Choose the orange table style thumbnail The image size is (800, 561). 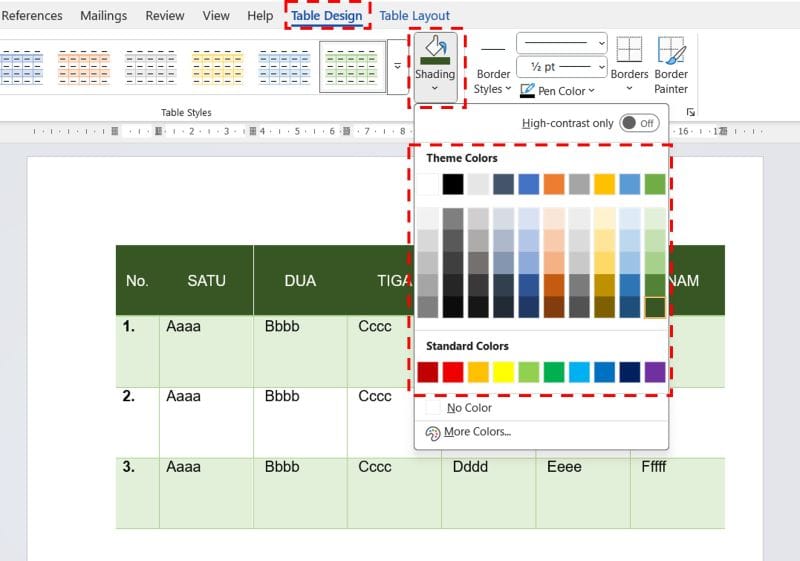83,67
